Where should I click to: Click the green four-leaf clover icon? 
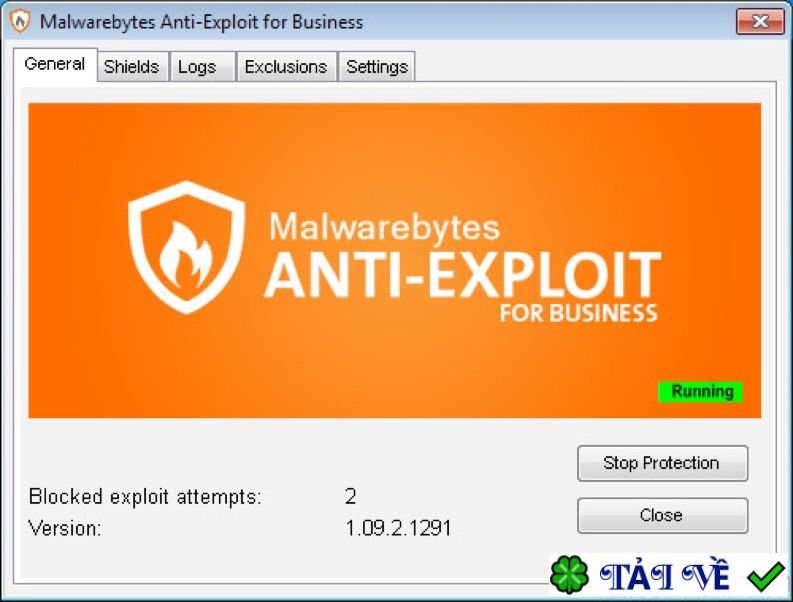click(x=569, y=574)
